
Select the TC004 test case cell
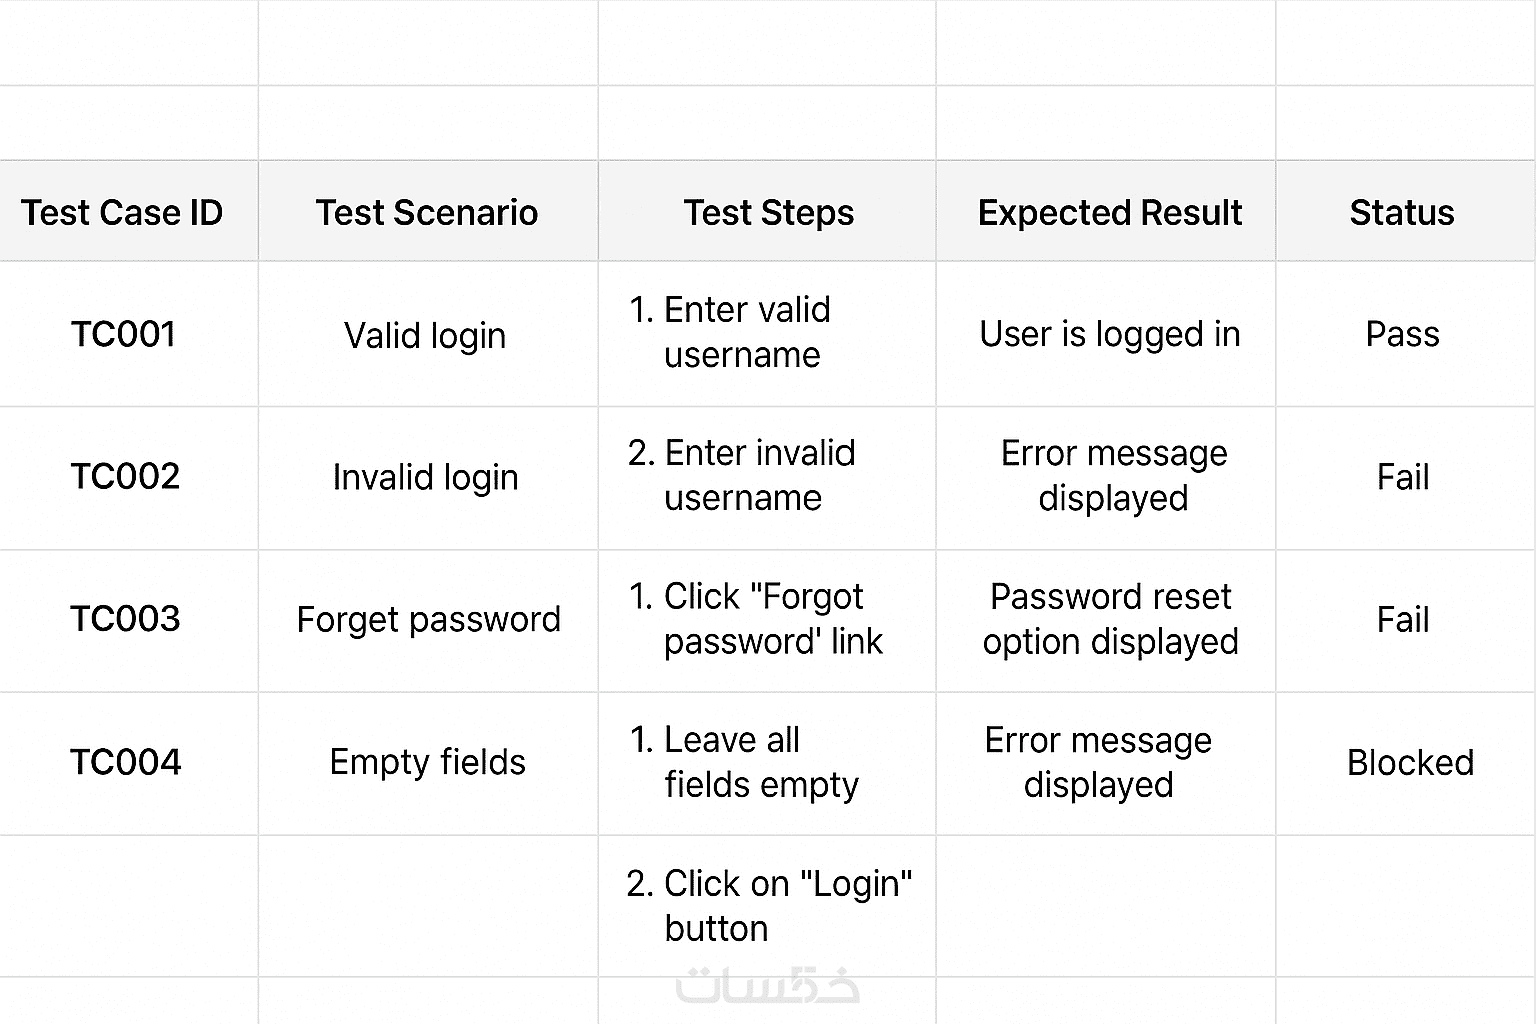tap(125, 763)
